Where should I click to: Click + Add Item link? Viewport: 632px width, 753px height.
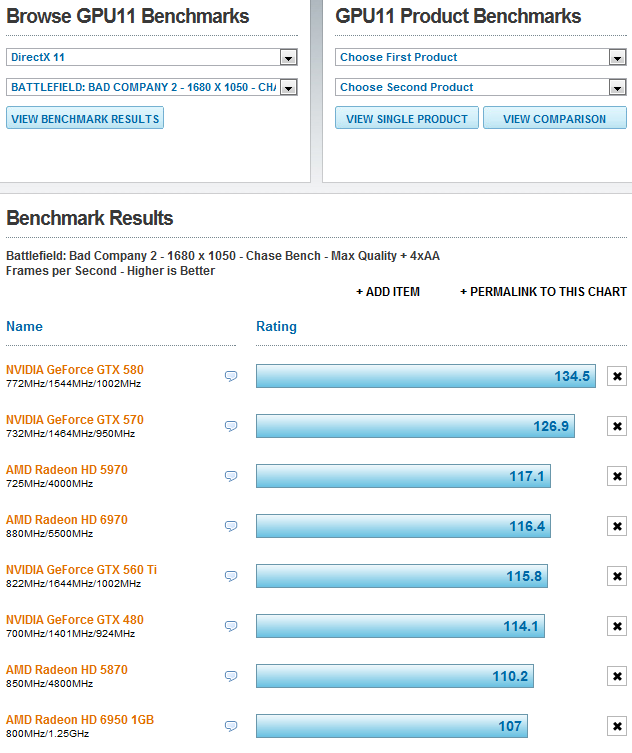[x=388, y=291]
